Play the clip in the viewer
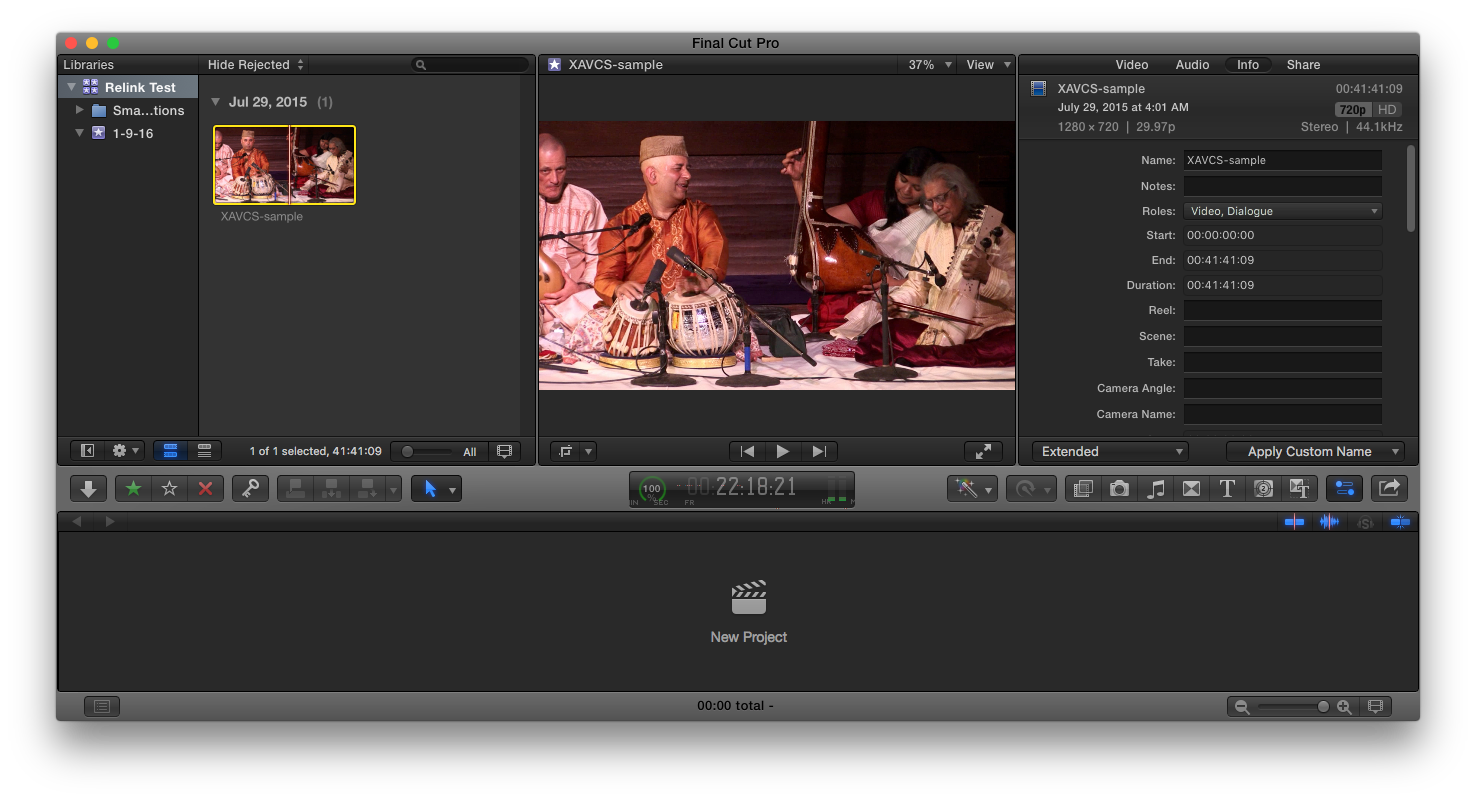The image size is (1476, 801). tap(783, 451)
